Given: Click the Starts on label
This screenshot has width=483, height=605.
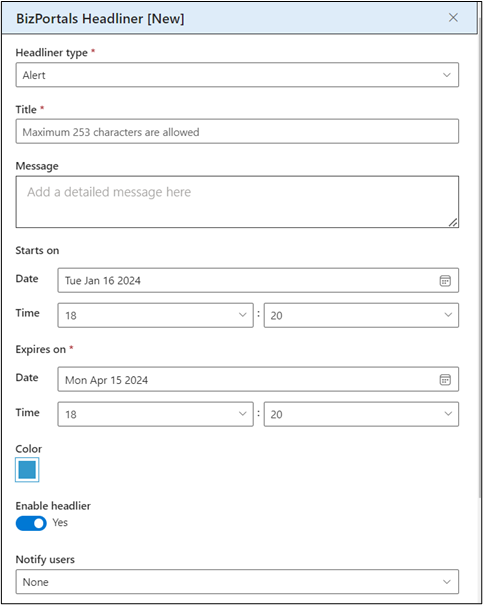Looking at the screenshot, I should 37,250.
